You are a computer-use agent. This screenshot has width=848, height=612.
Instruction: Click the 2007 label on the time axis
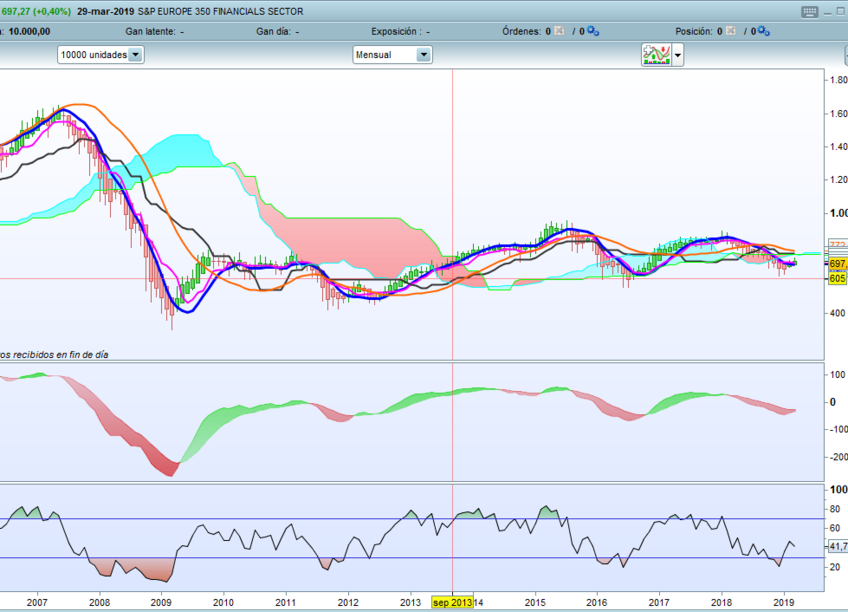click(37, 602)
